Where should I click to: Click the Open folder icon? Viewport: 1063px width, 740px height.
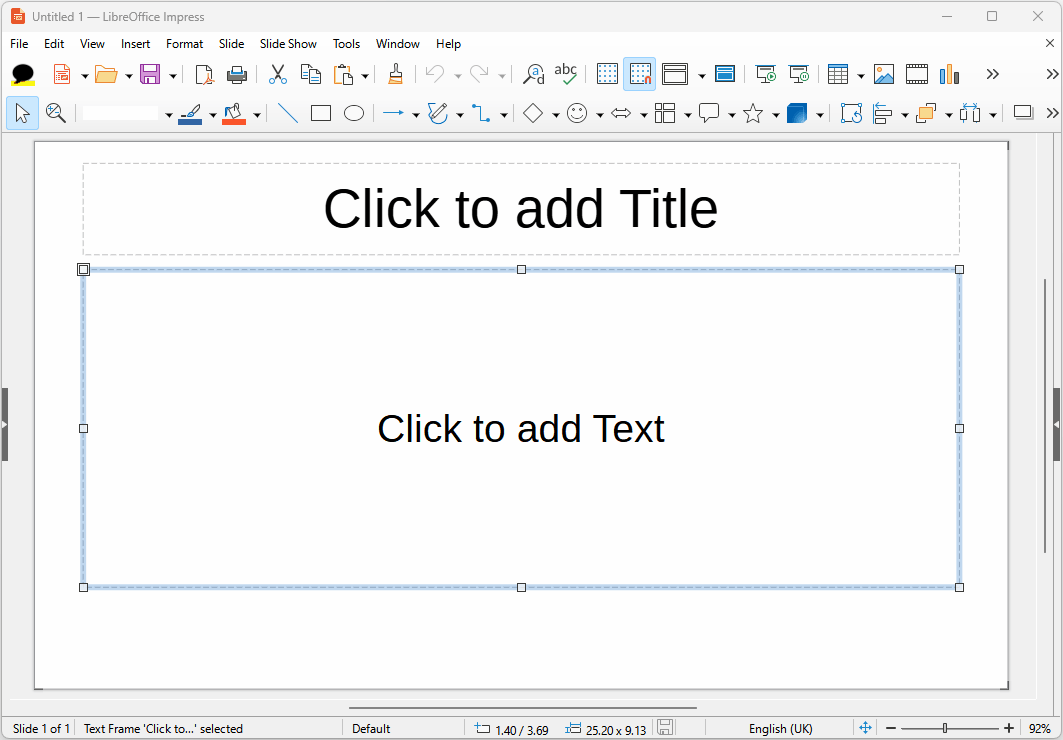pos(106,75)
